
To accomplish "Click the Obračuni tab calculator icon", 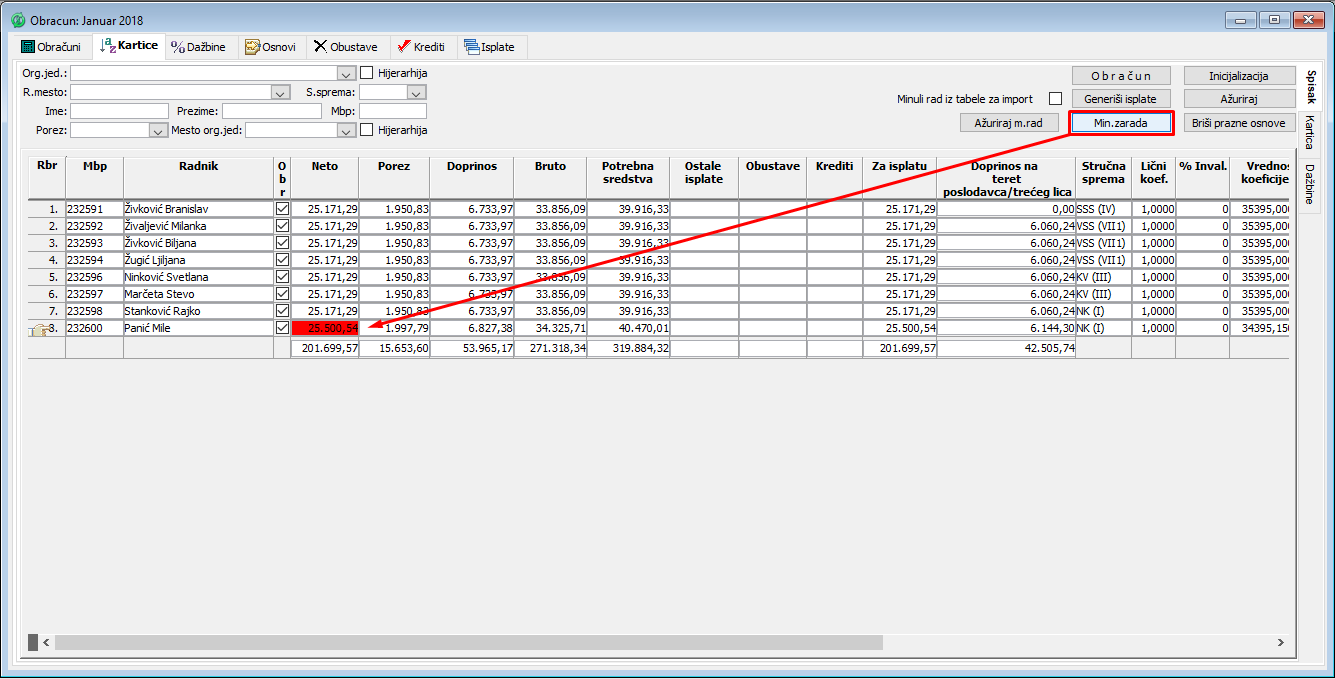I will click(x=28, y=47).
